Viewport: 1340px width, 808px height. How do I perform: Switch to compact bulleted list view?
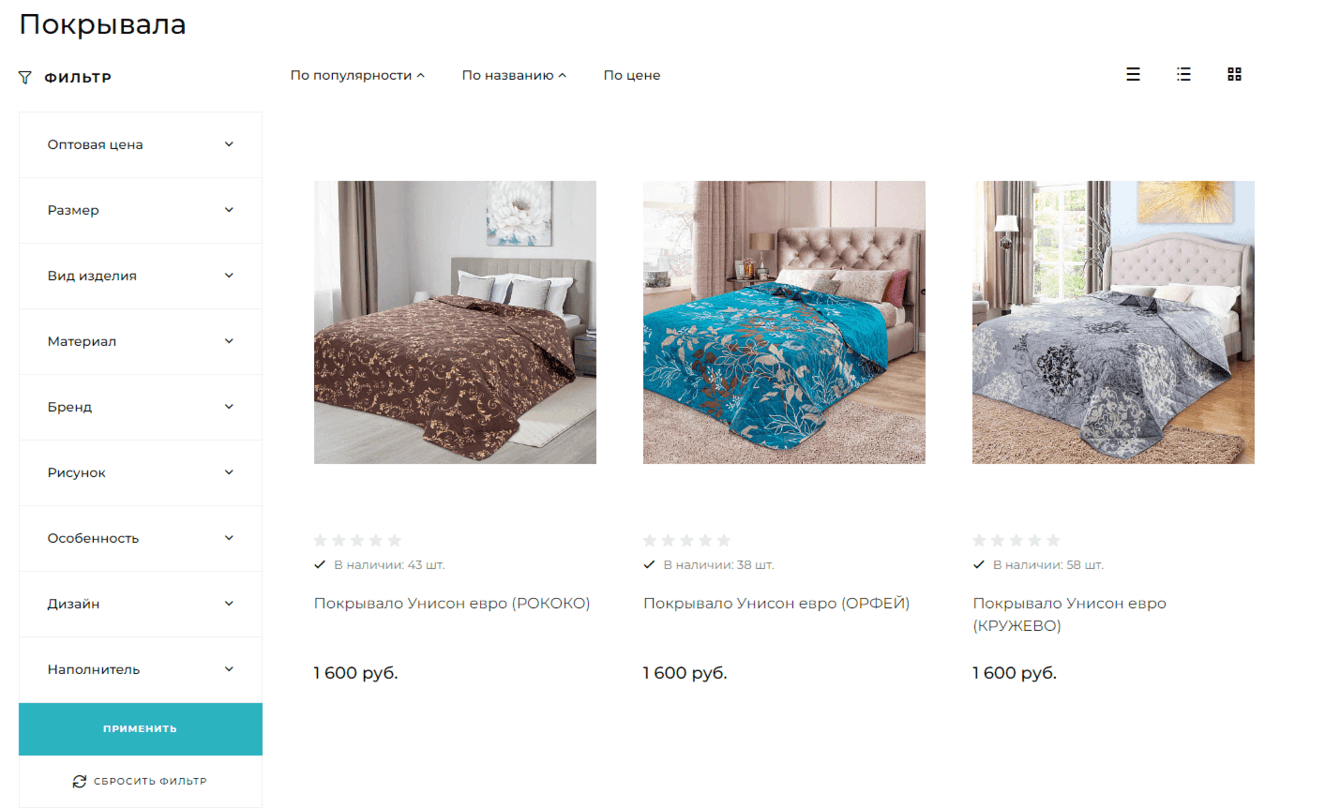(1184, 74)
